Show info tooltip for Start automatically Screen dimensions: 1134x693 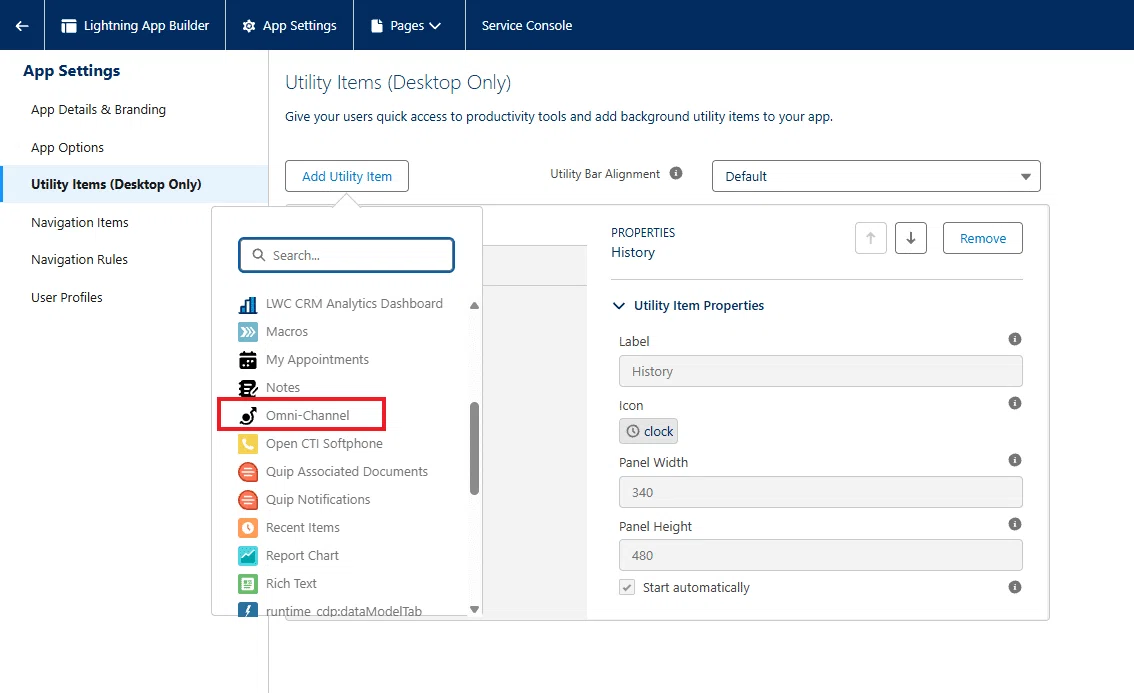1015,587
